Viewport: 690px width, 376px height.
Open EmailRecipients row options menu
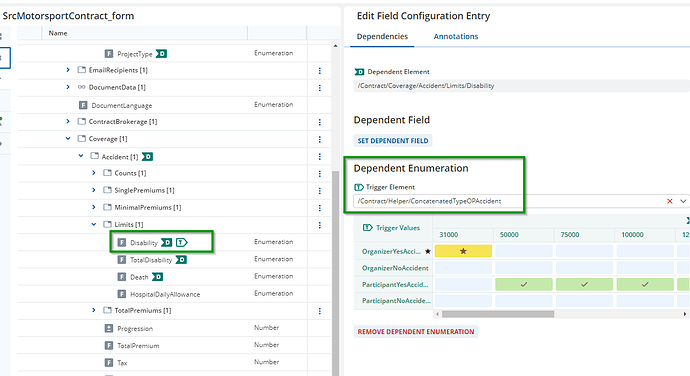point(319,70)
